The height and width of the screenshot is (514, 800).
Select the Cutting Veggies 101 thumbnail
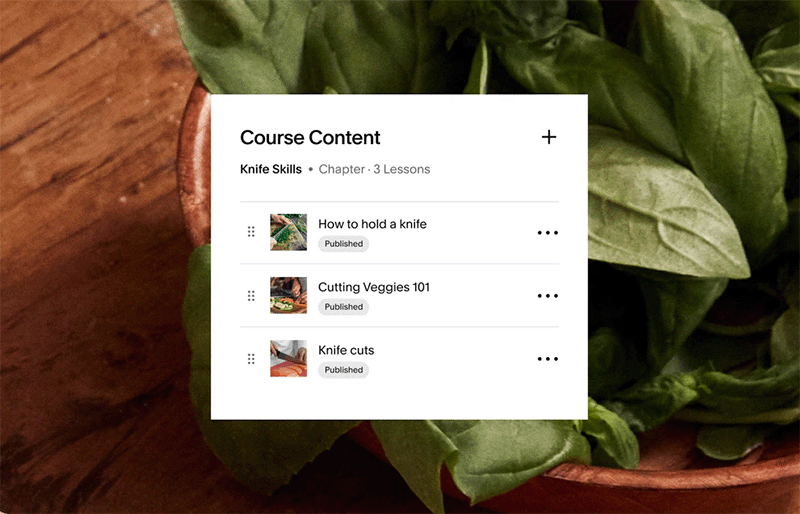tap(288, 295)
